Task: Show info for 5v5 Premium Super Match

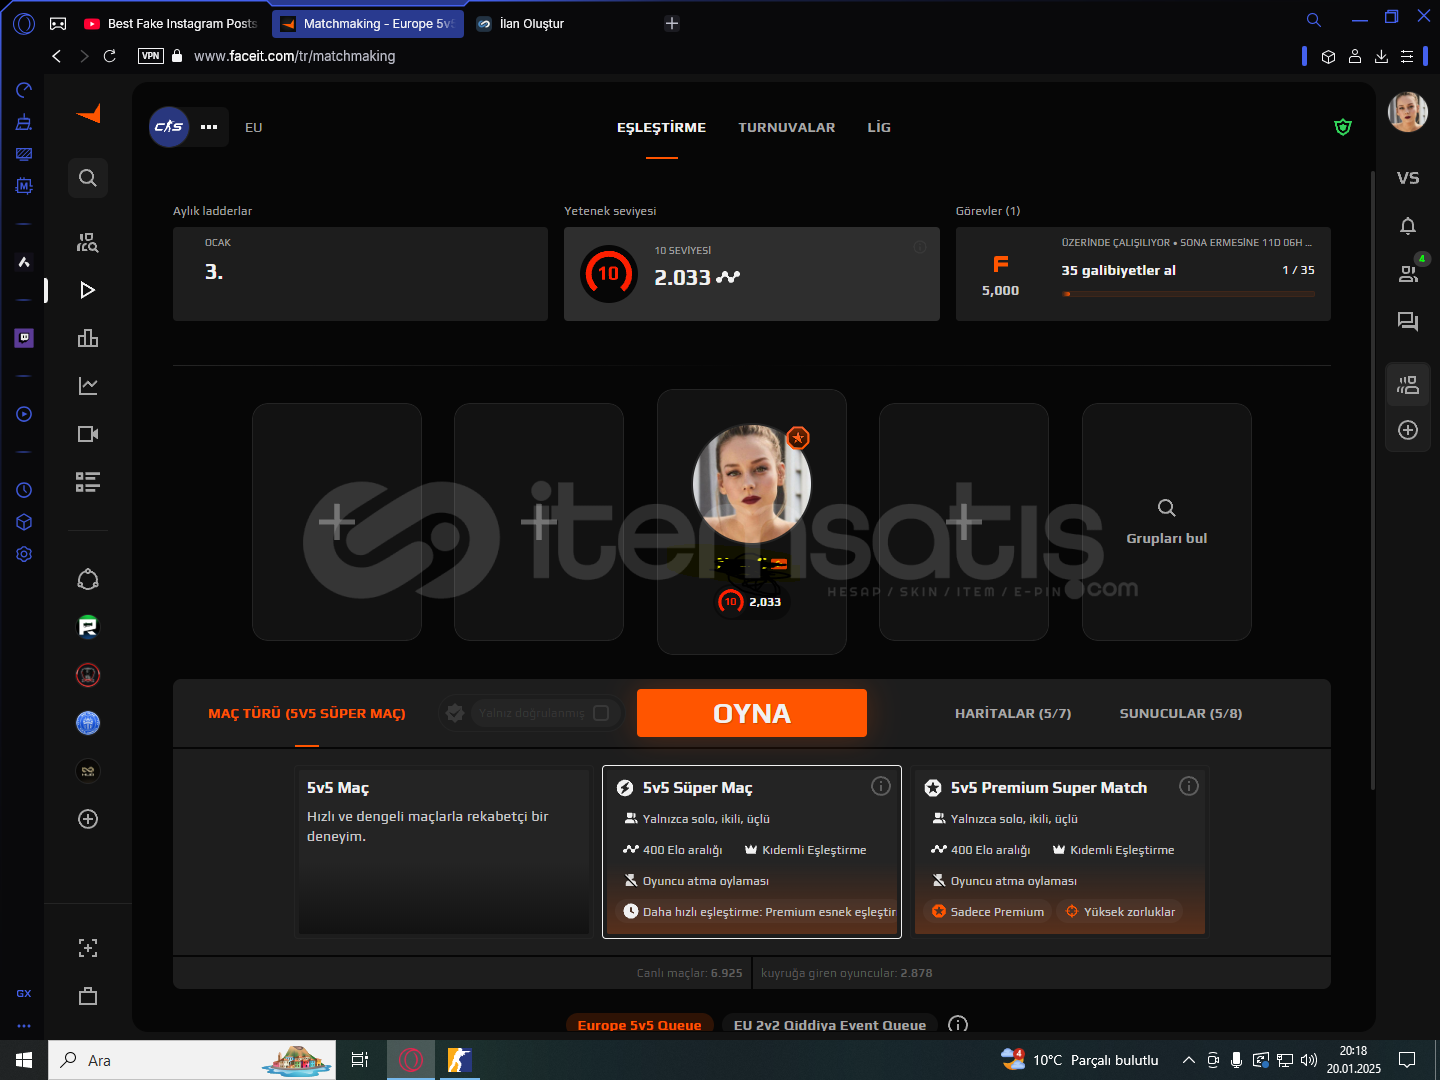Action: [x=1189, y=786]
